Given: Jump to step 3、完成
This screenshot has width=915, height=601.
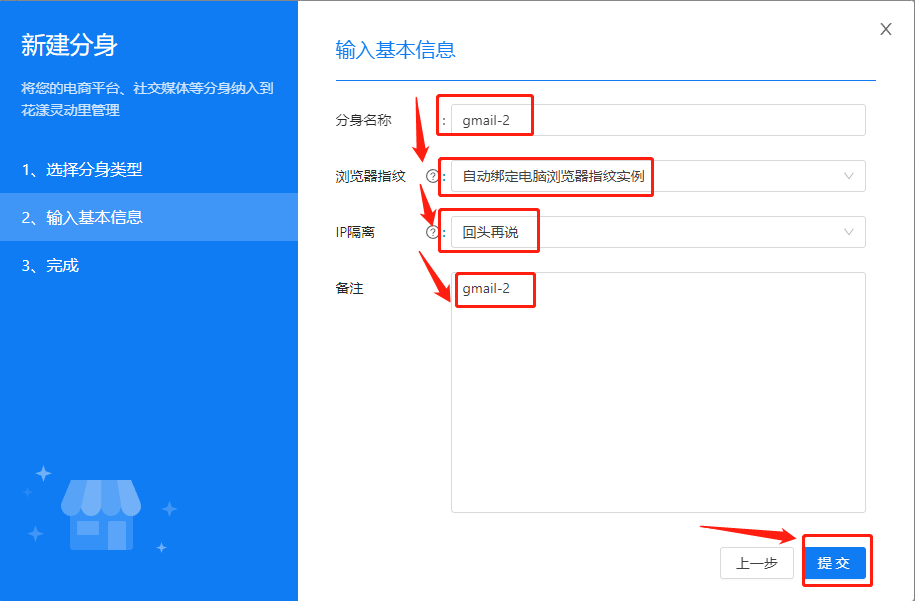Looking at the screenshot, I should click(x=50, y=265).
